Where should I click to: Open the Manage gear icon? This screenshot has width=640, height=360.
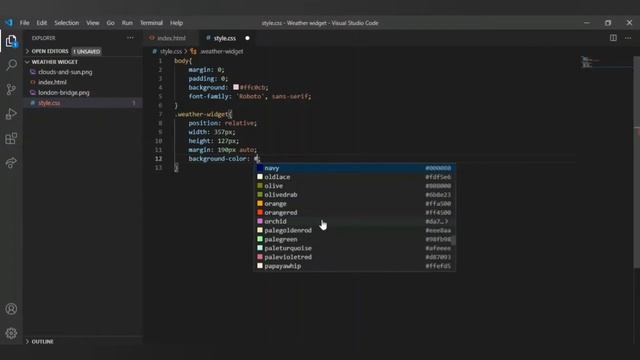(x=11, y=333)
